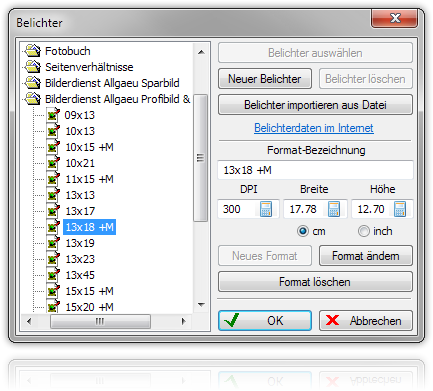Select the 10x15 +M format entry

[89, 147]
